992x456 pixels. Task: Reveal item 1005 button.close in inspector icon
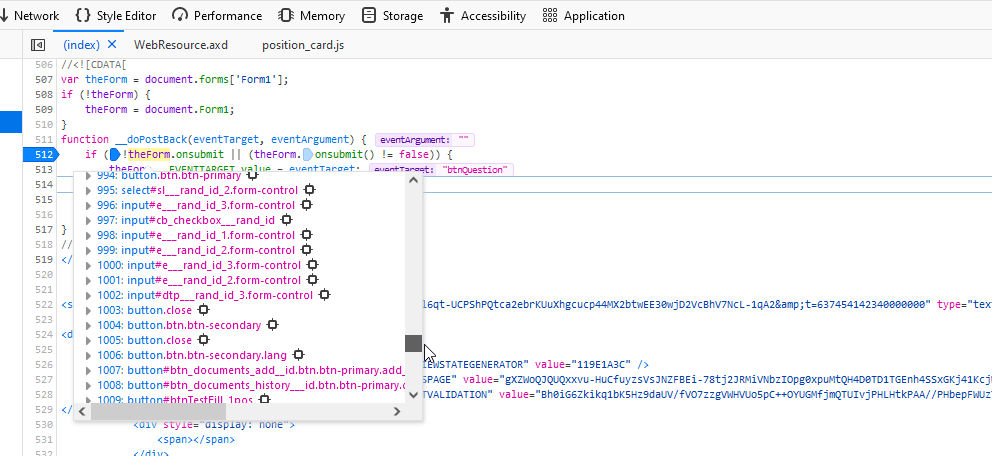[202, 340]
